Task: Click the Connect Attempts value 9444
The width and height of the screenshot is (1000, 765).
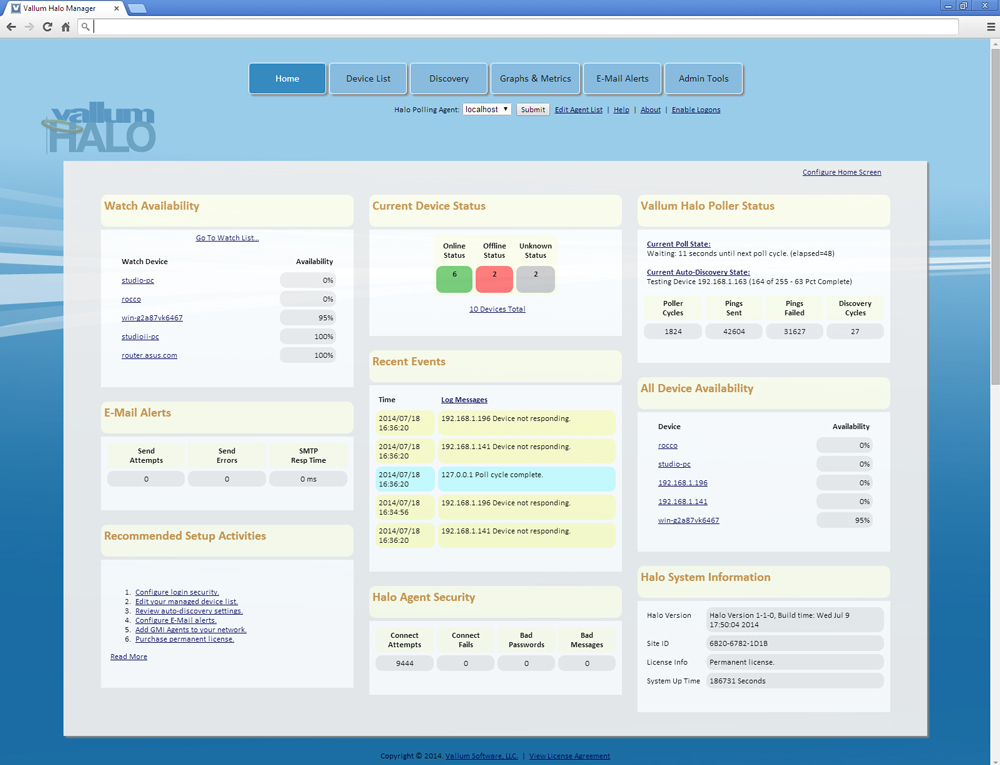Action: [404, 664]
